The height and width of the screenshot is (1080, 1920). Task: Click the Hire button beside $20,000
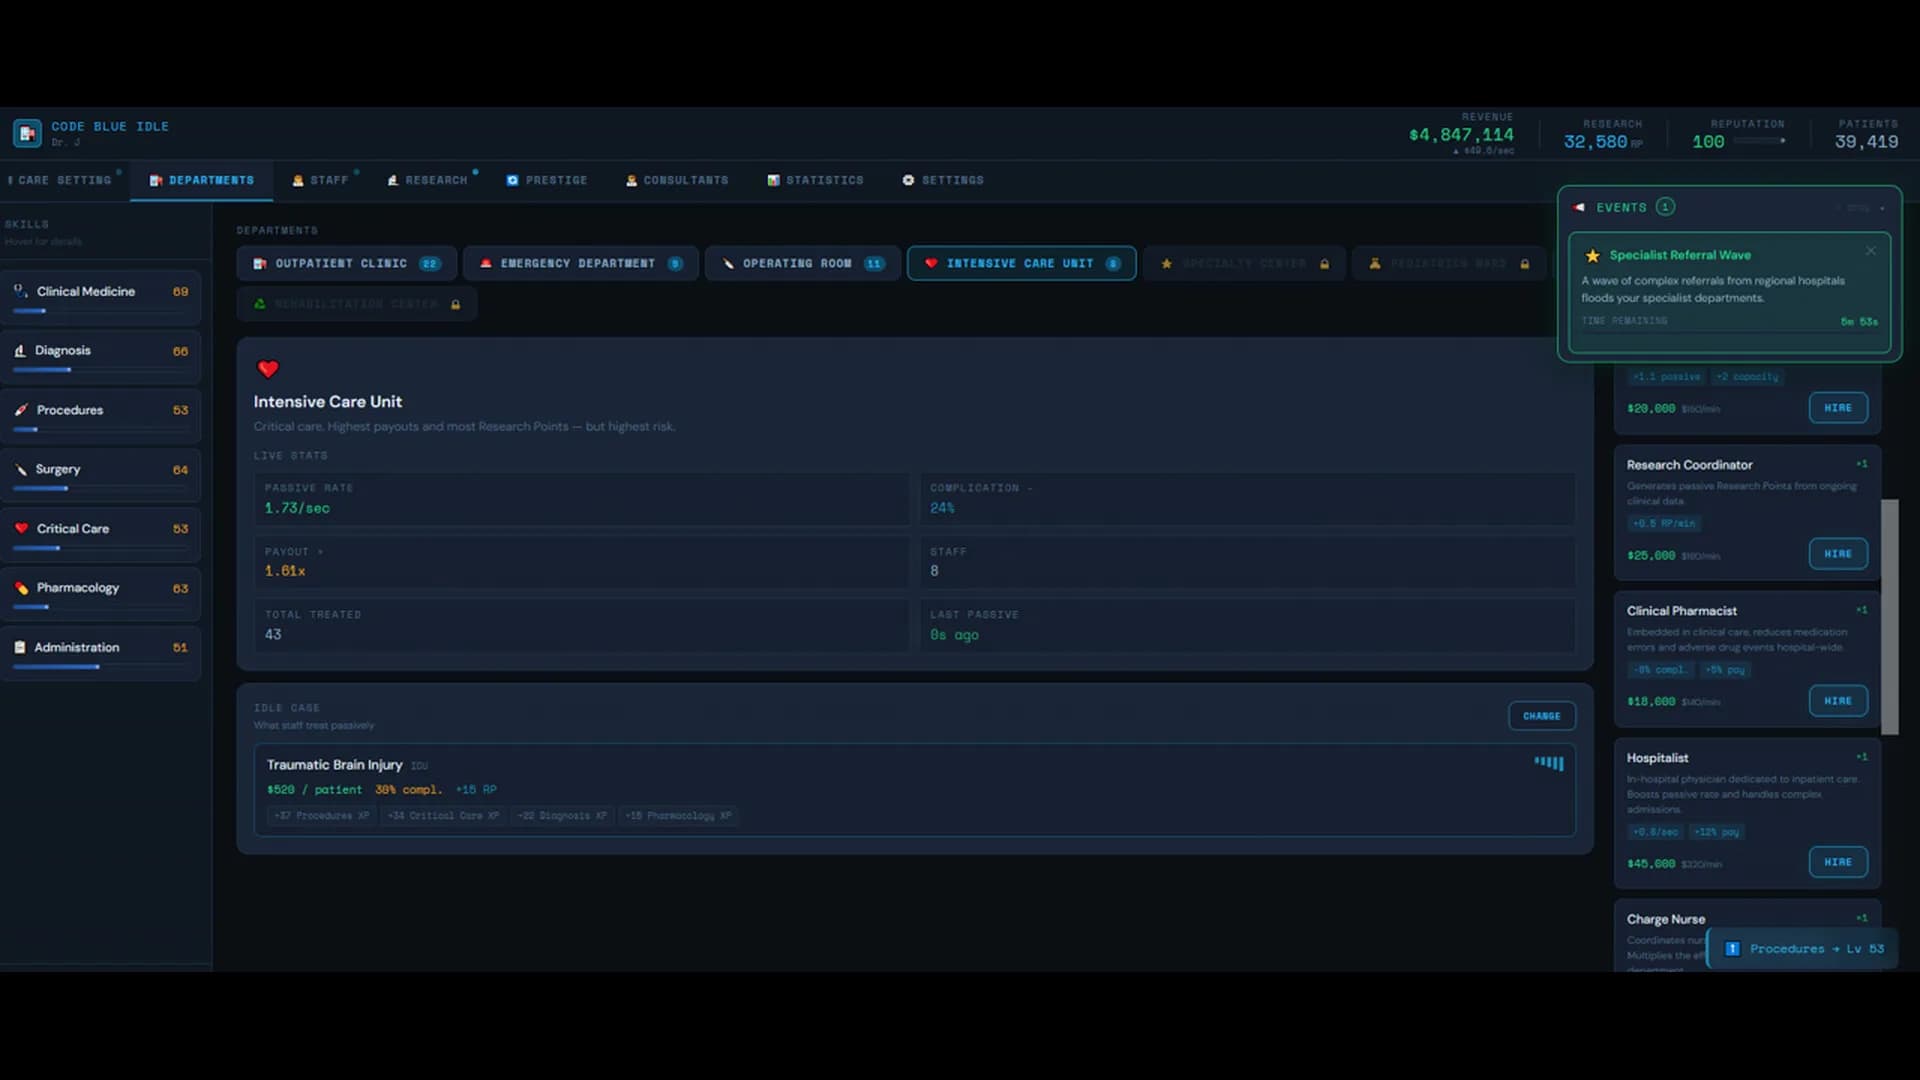tap(1838, 408)
